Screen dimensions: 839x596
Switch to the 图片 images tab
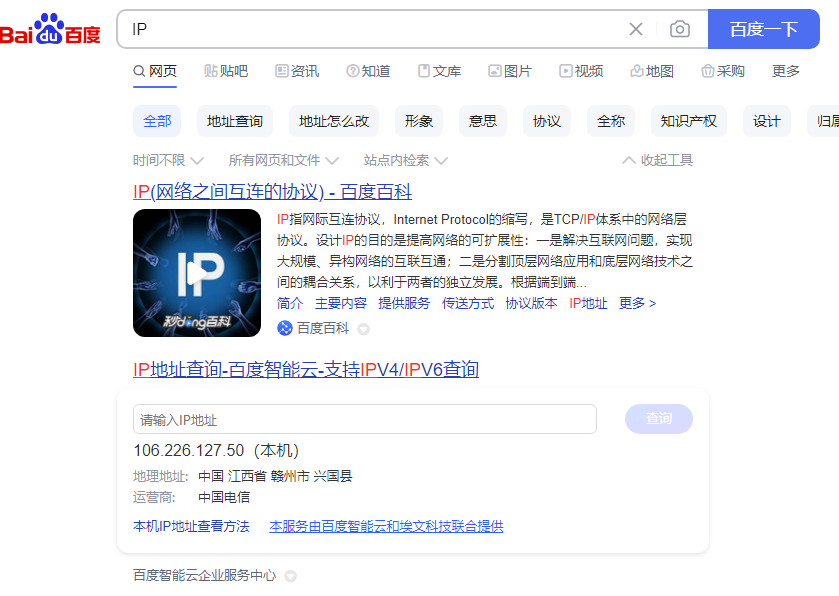tap(510, 71)
